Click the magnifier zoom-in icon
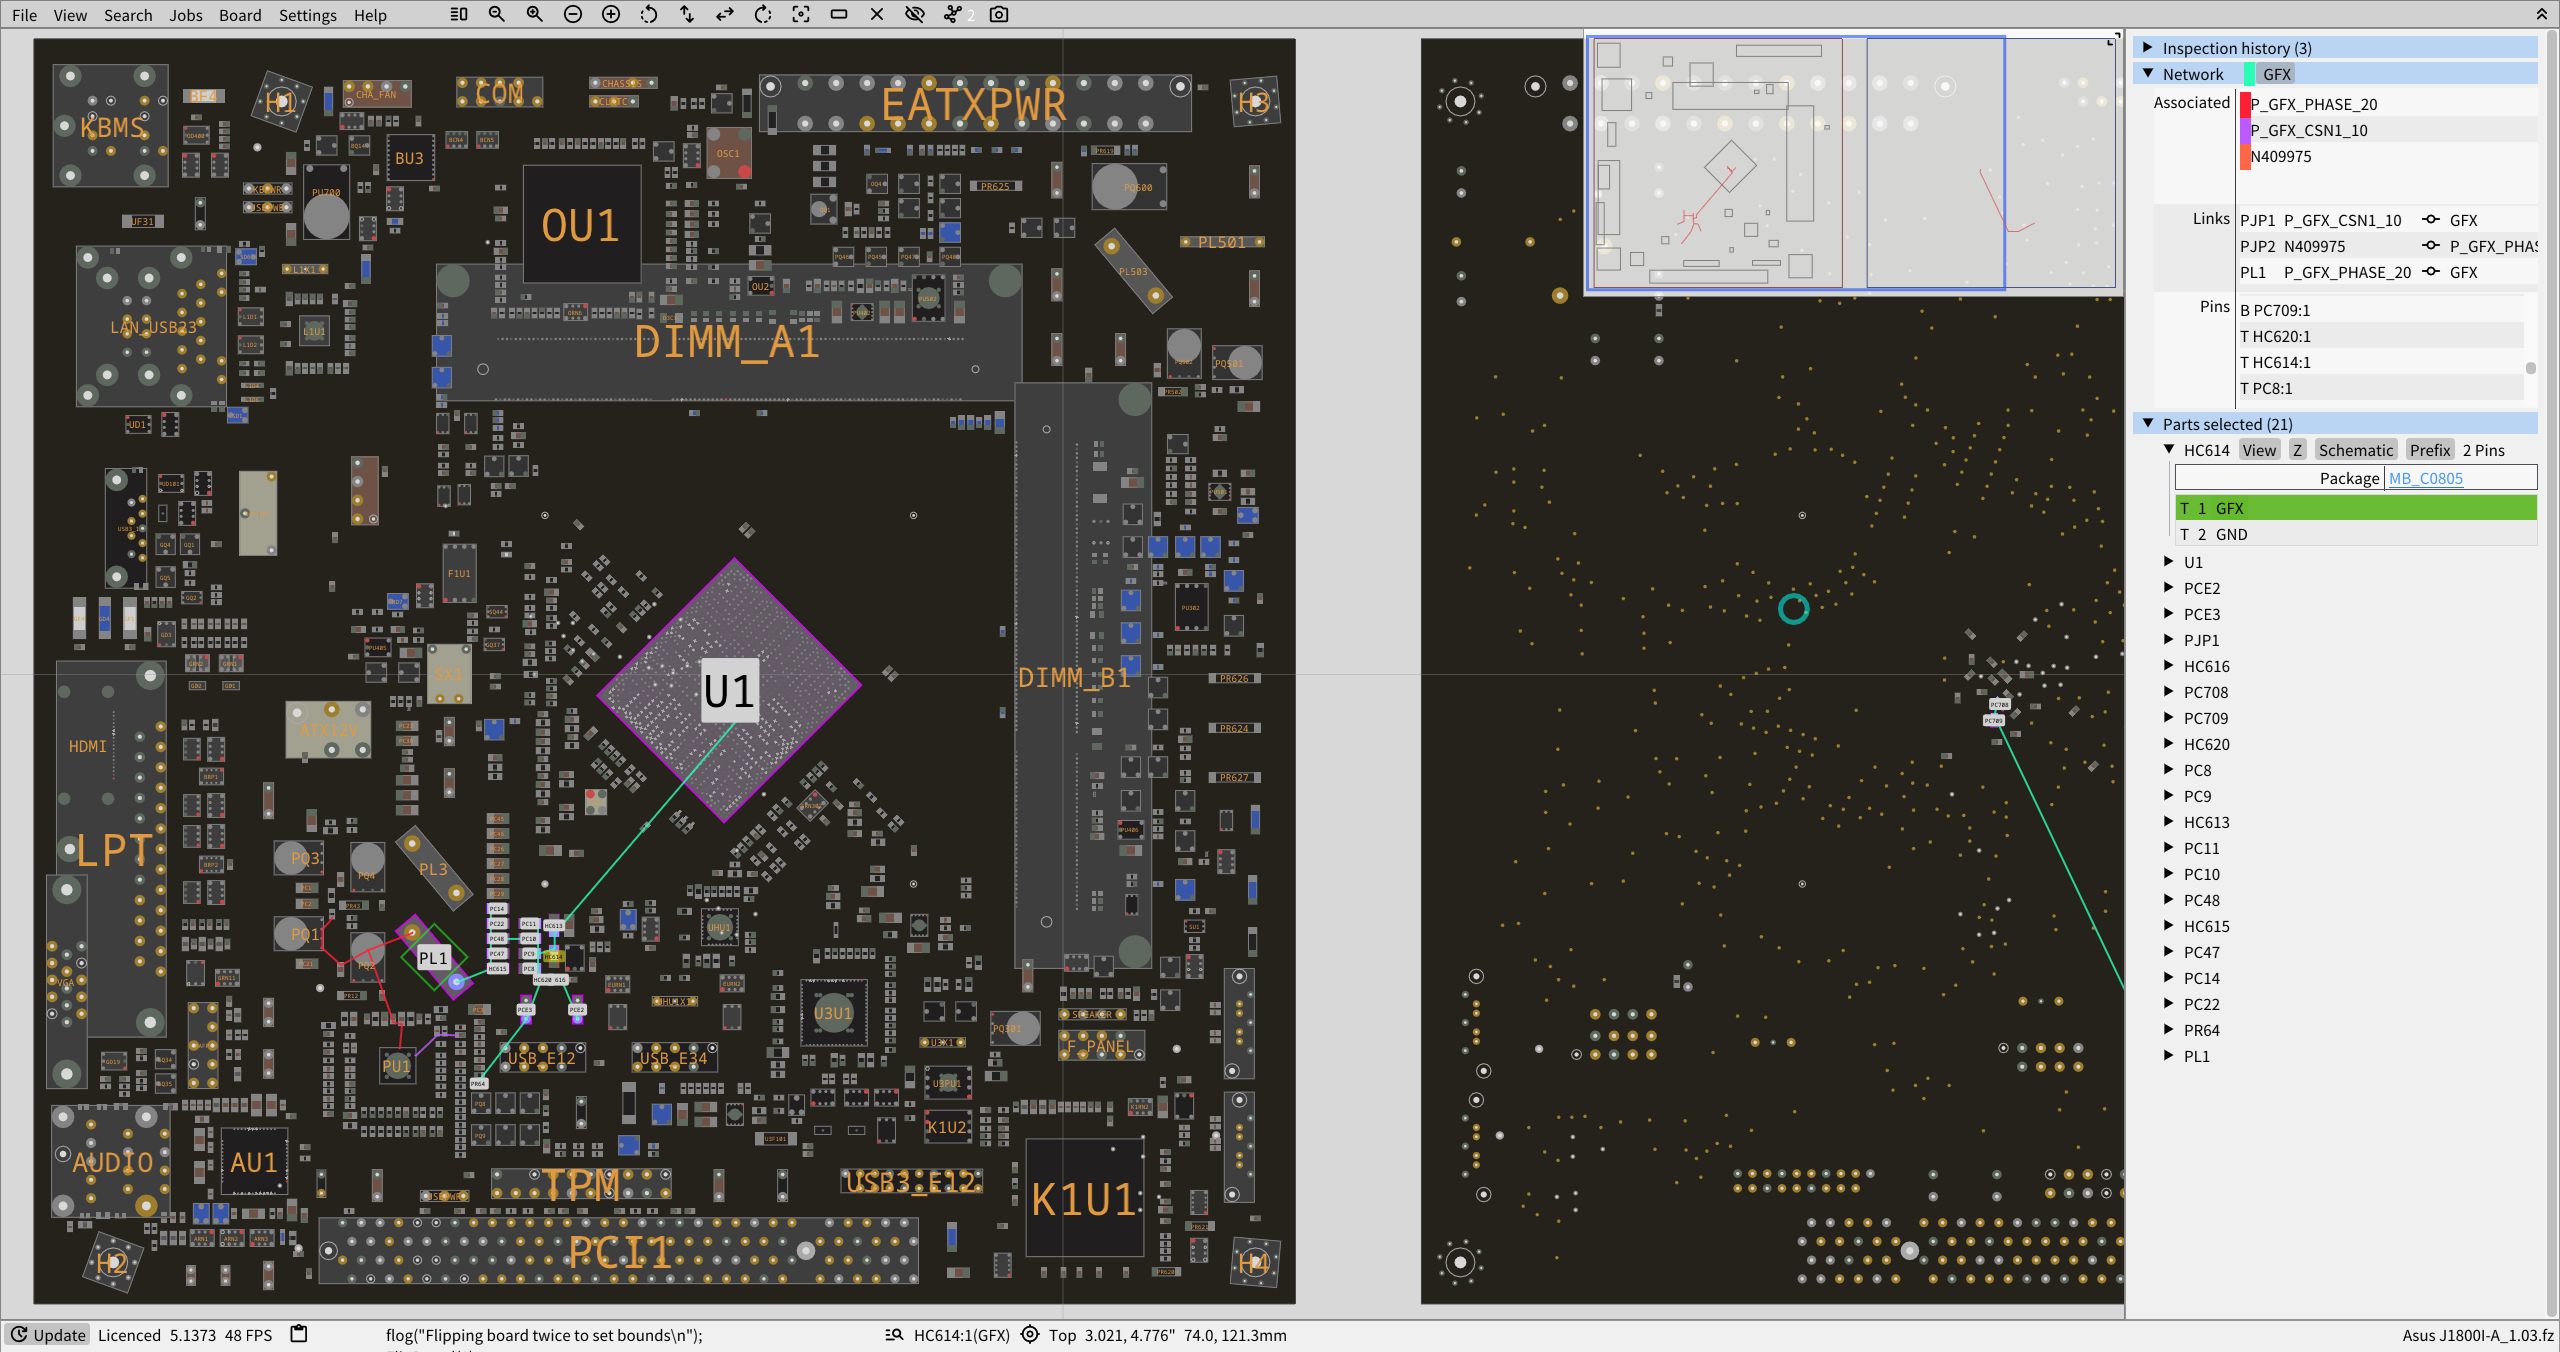This screenshot has width=2560, height=1352. (535, 14)
